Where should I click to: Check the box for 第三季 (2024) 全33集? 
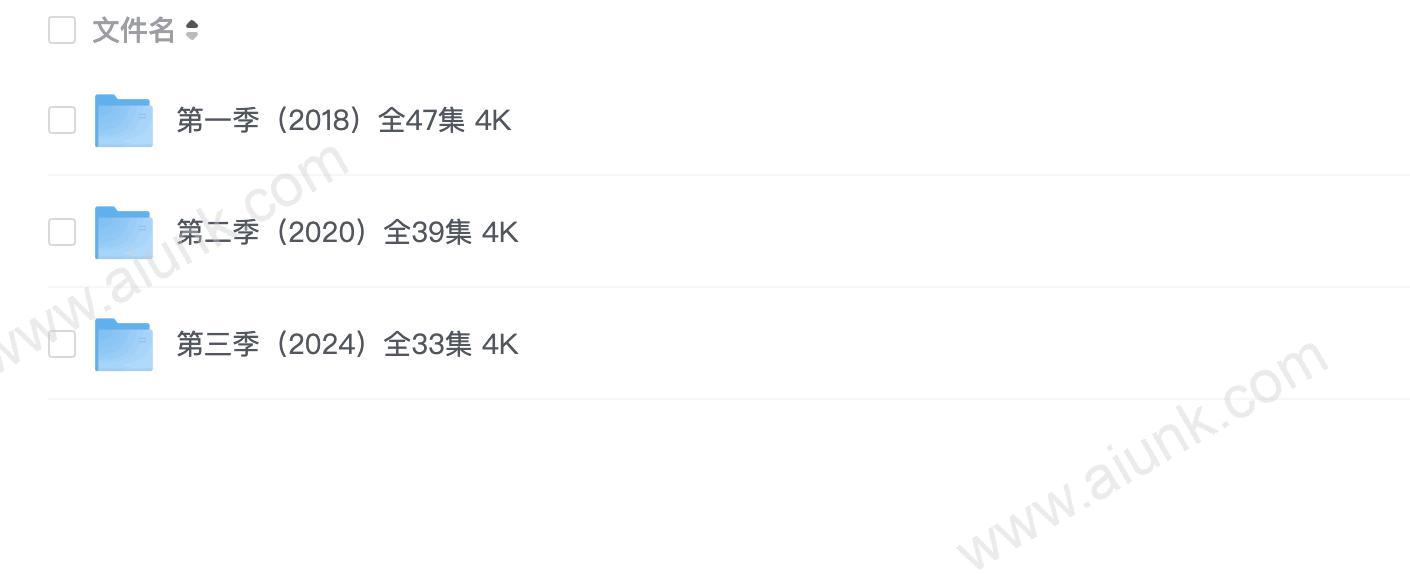coord(62,344)
